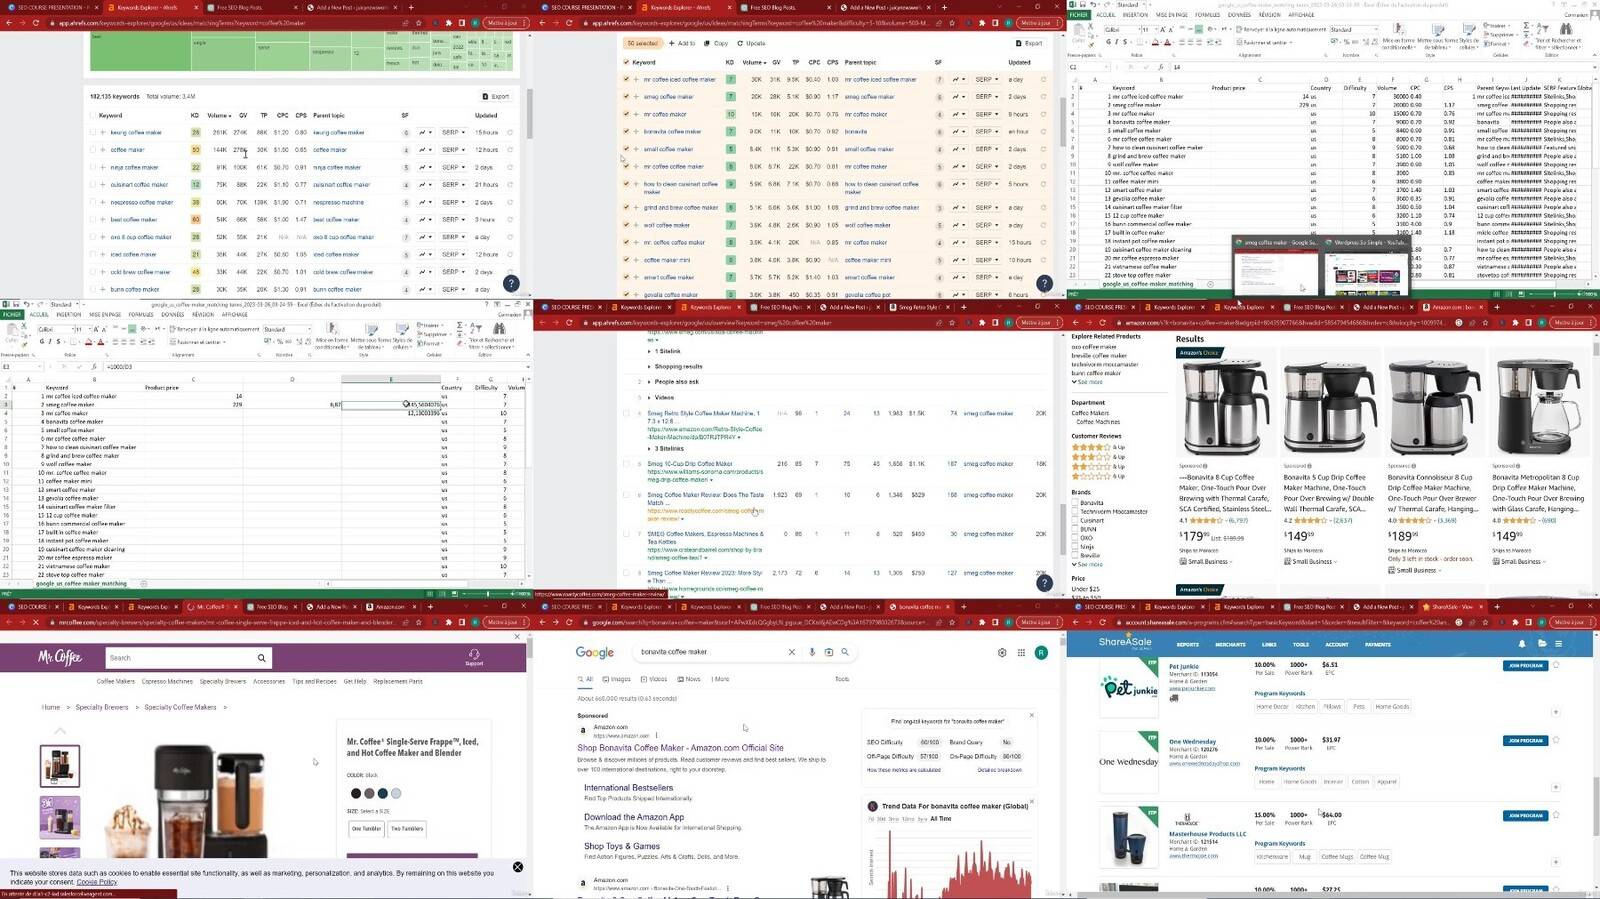Screen dimensions: 1600x899
Task: Add a new sheet with the plus icon in the Excel window with cell E3
Action: point(143,584)
